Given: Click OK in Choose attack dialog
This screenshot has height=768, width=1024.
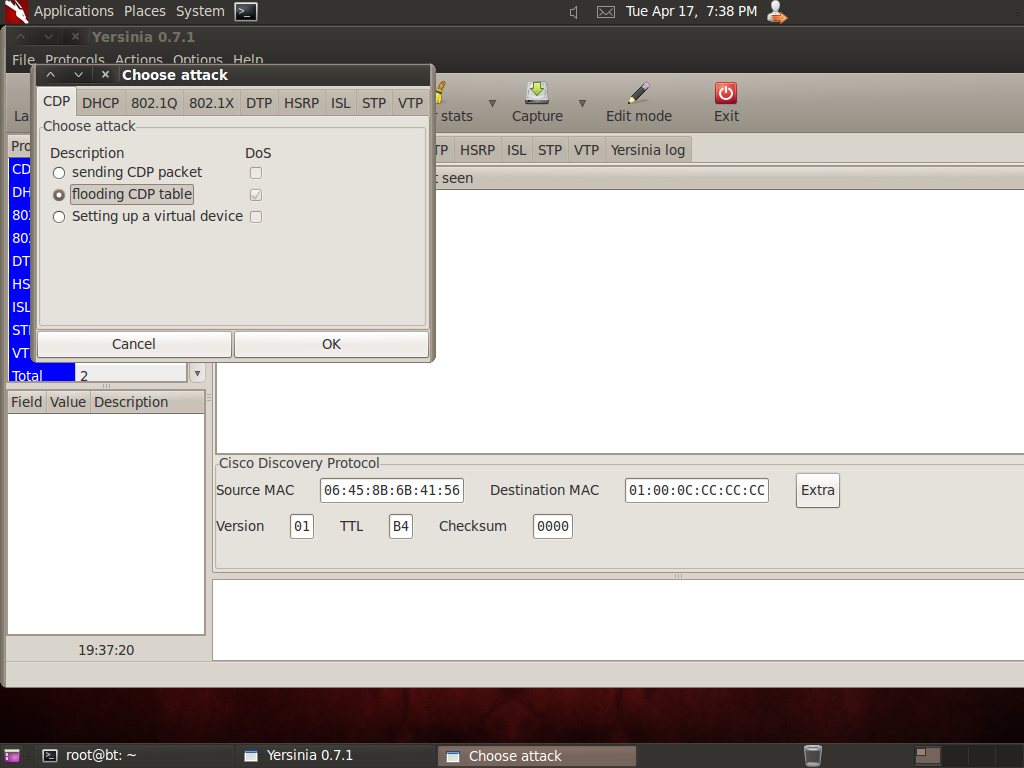Looking at the screenshot, I should 331,344.
